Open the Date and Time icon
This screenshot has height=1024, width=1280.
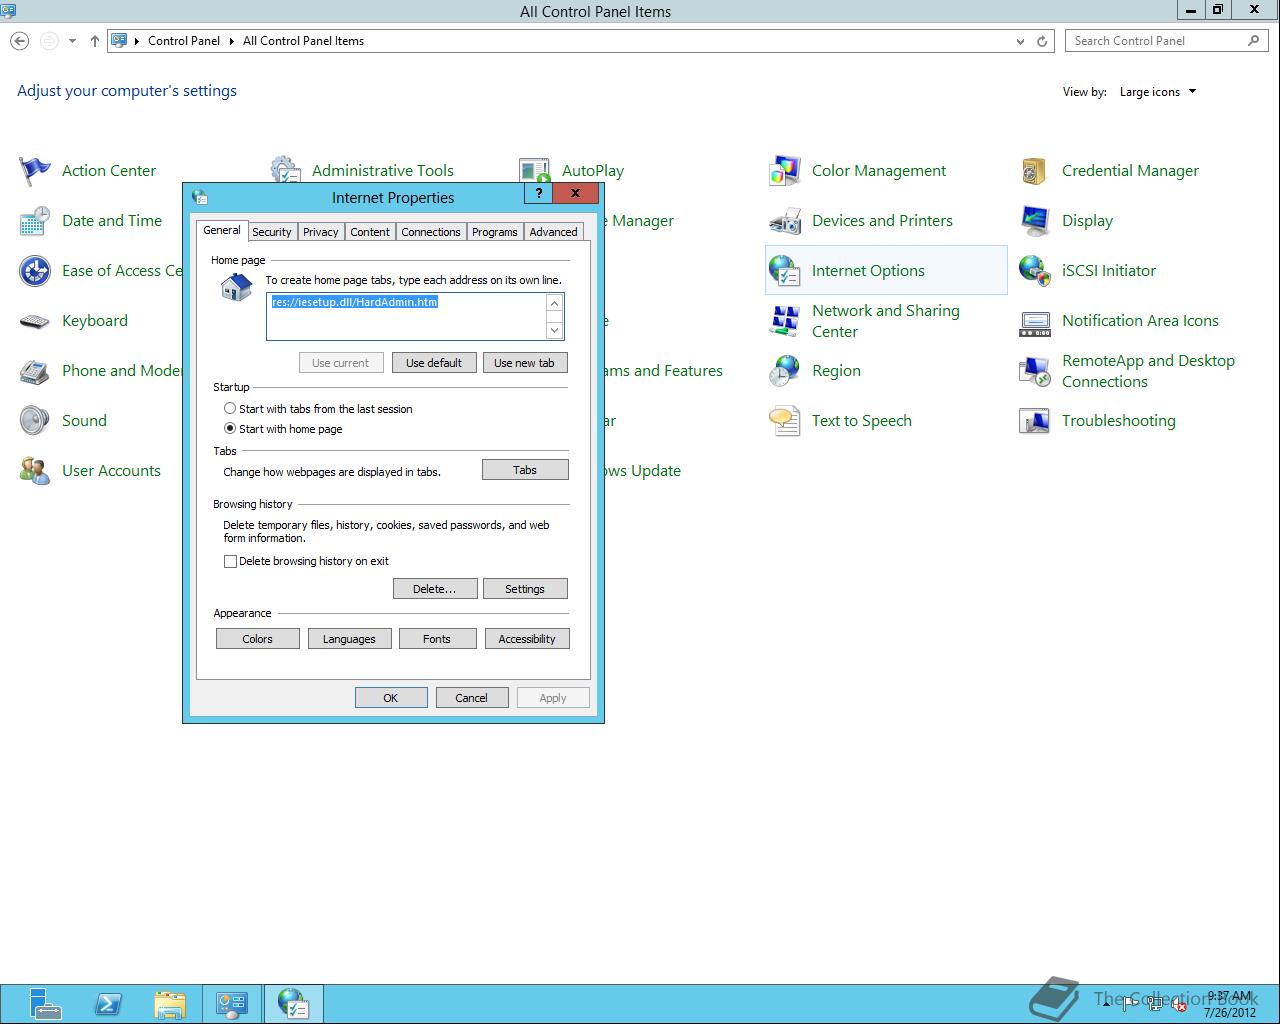(35, 221)
